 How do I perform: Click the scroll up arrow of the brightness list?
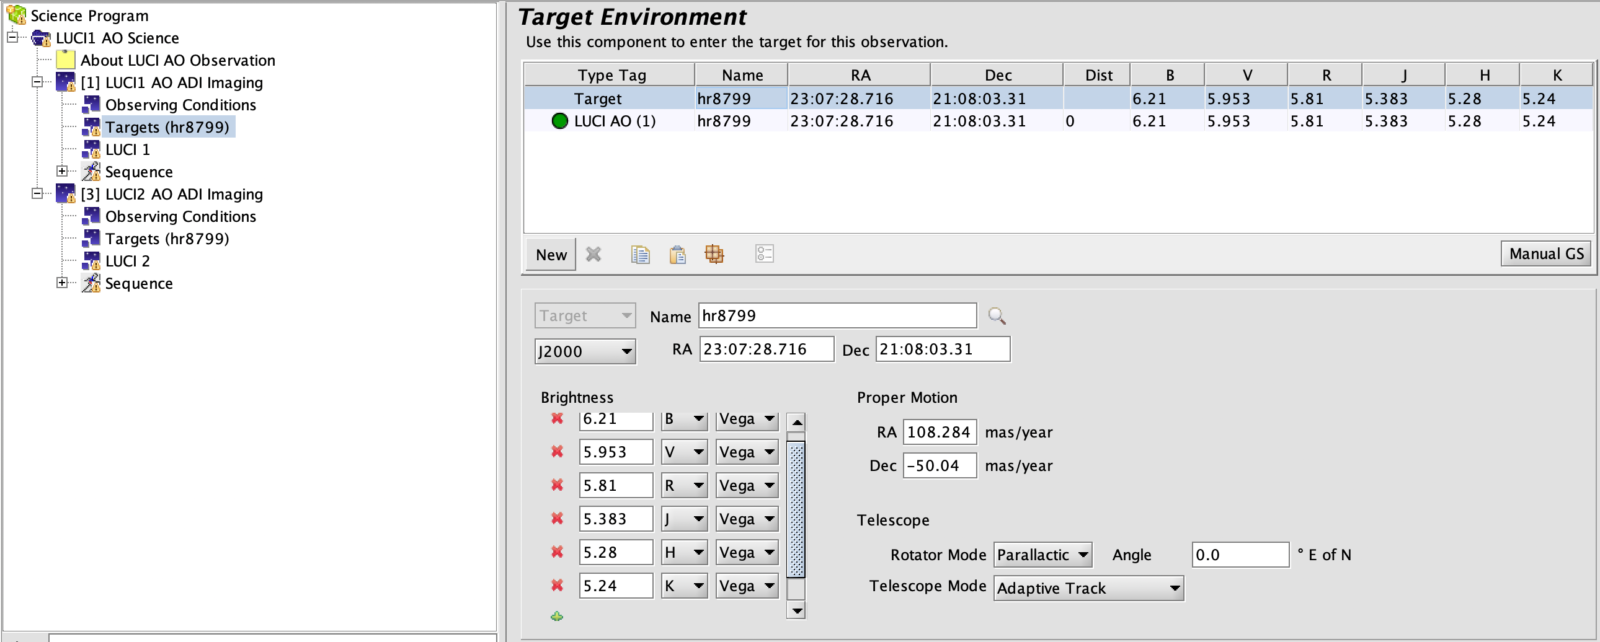pos(796,422)
